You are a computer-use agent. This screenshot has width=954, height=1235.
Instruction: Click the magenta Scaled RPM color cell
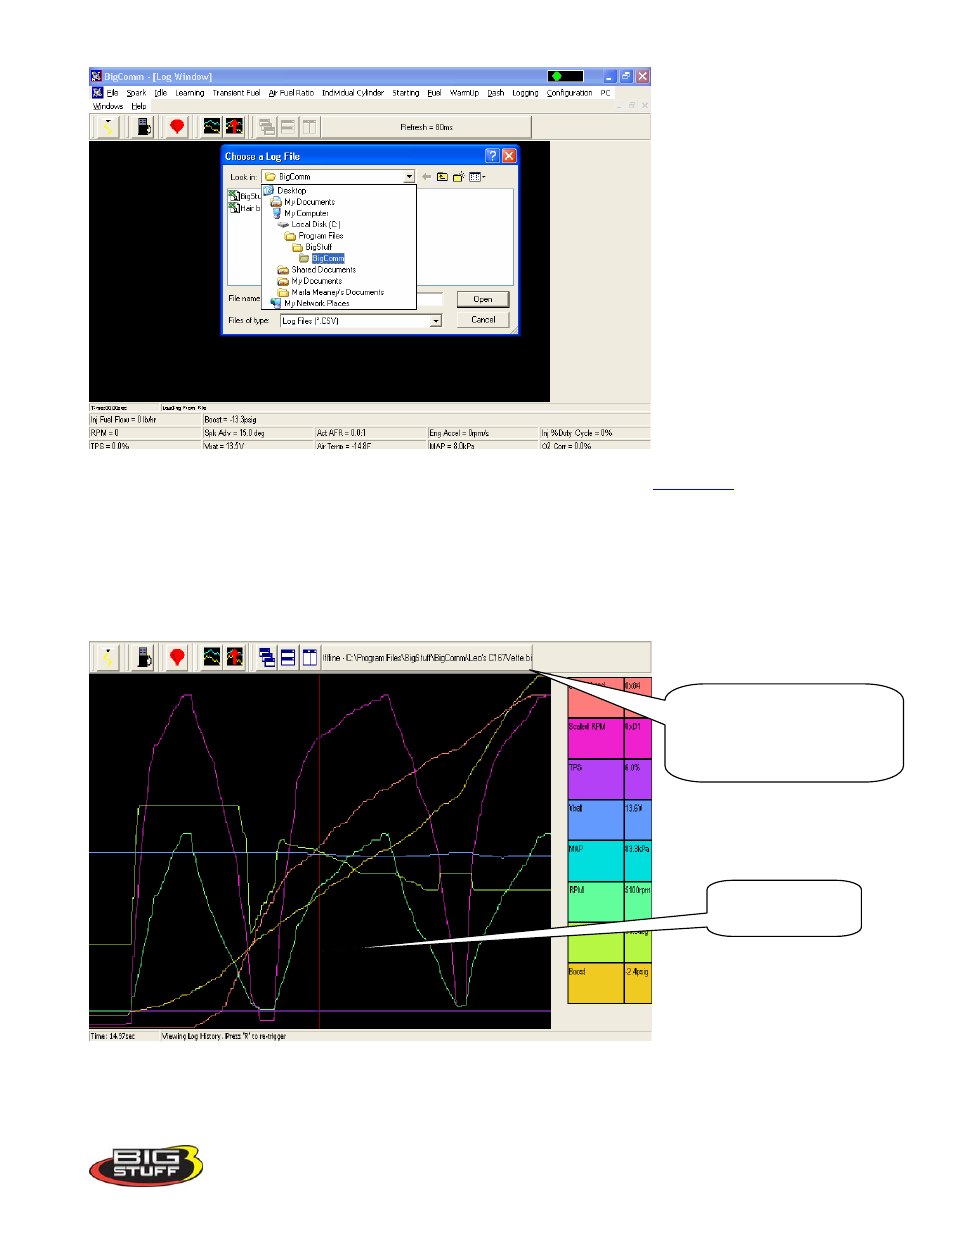(596, 738)
